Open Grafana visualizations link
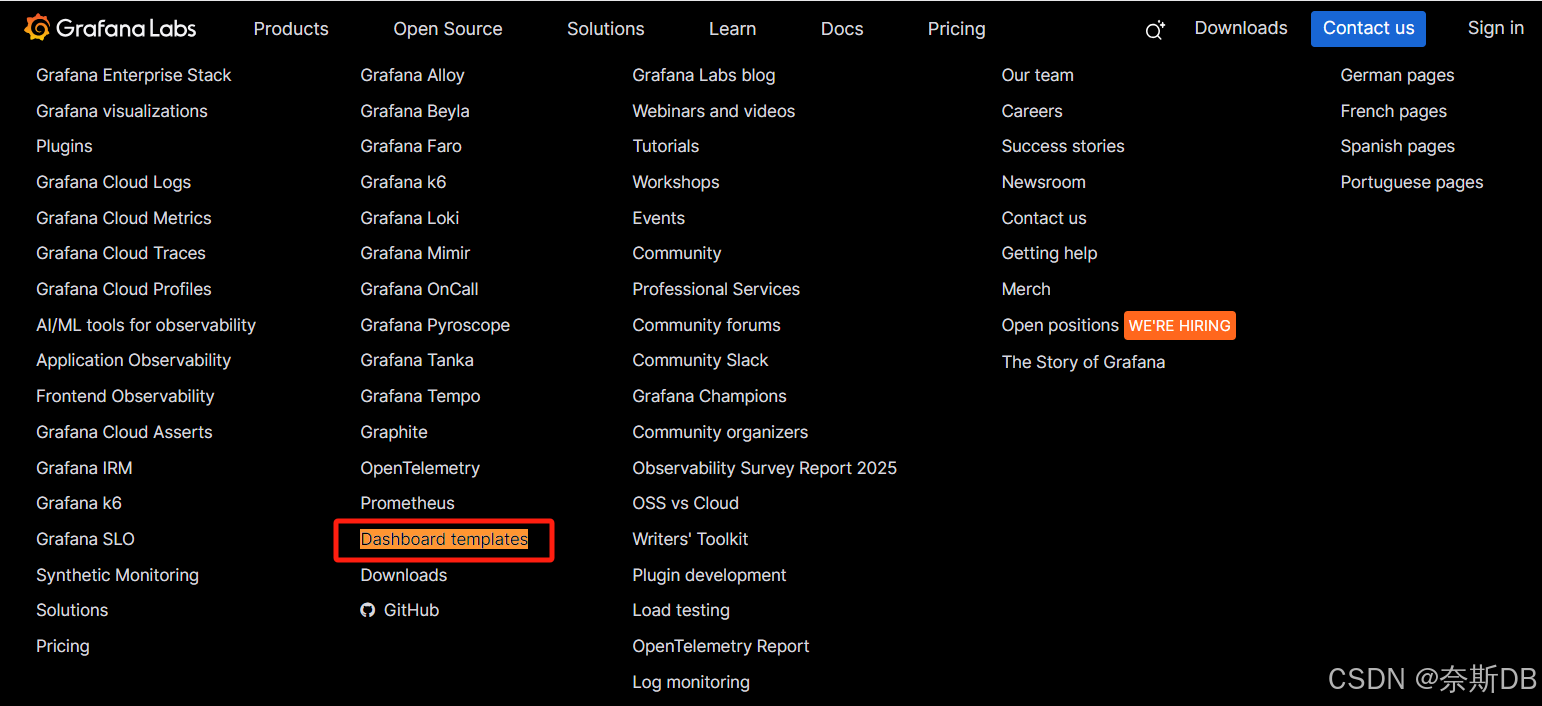This screenshot has height=706, width=1542. tap(122, 111)
